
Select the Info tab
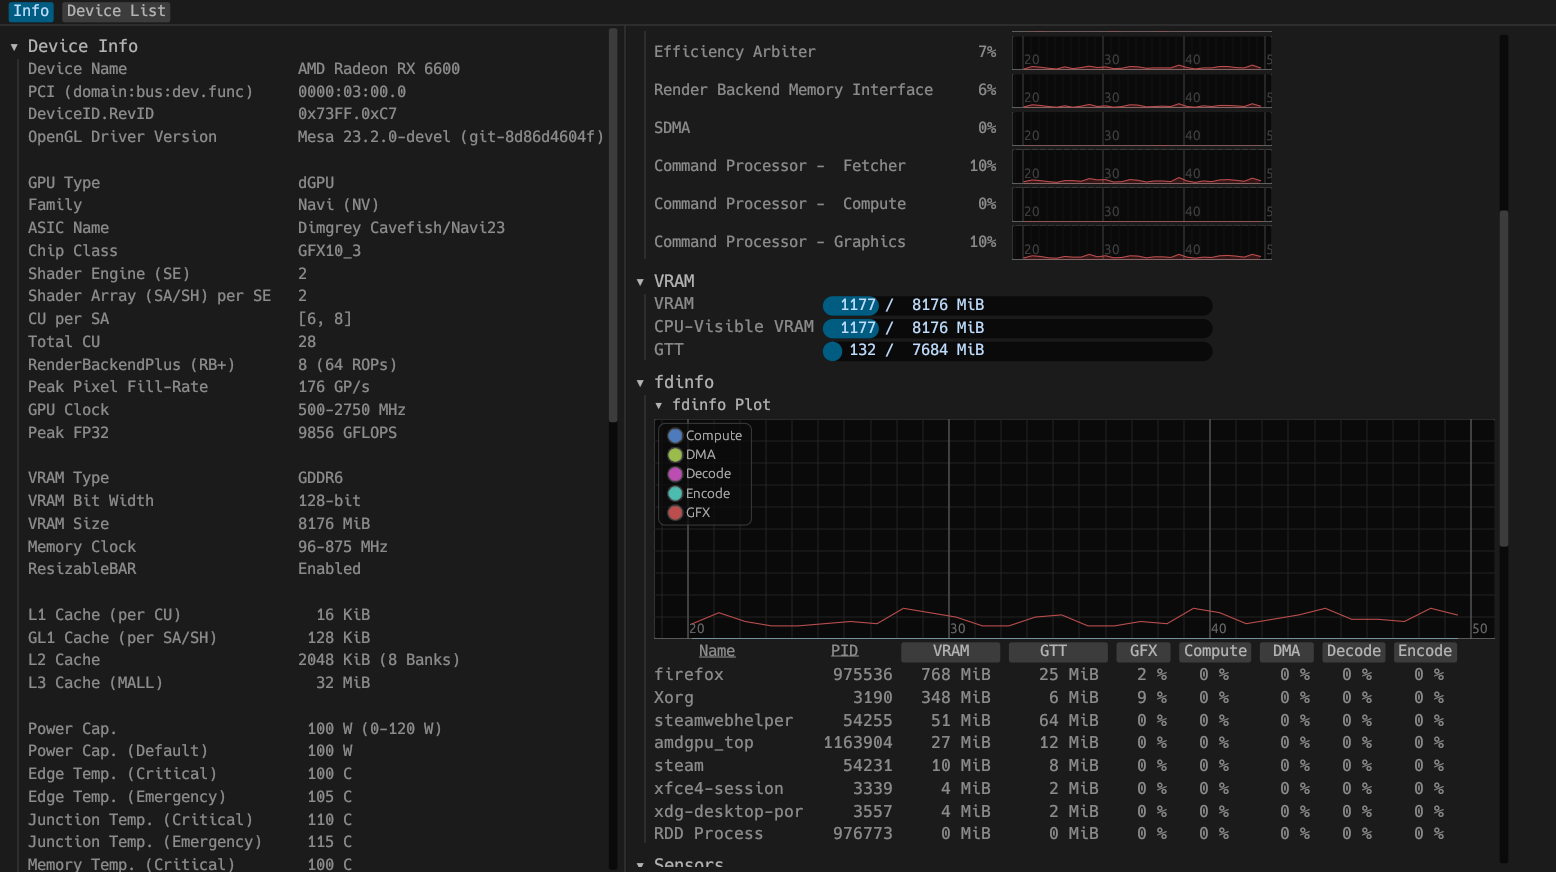point(31,12)
